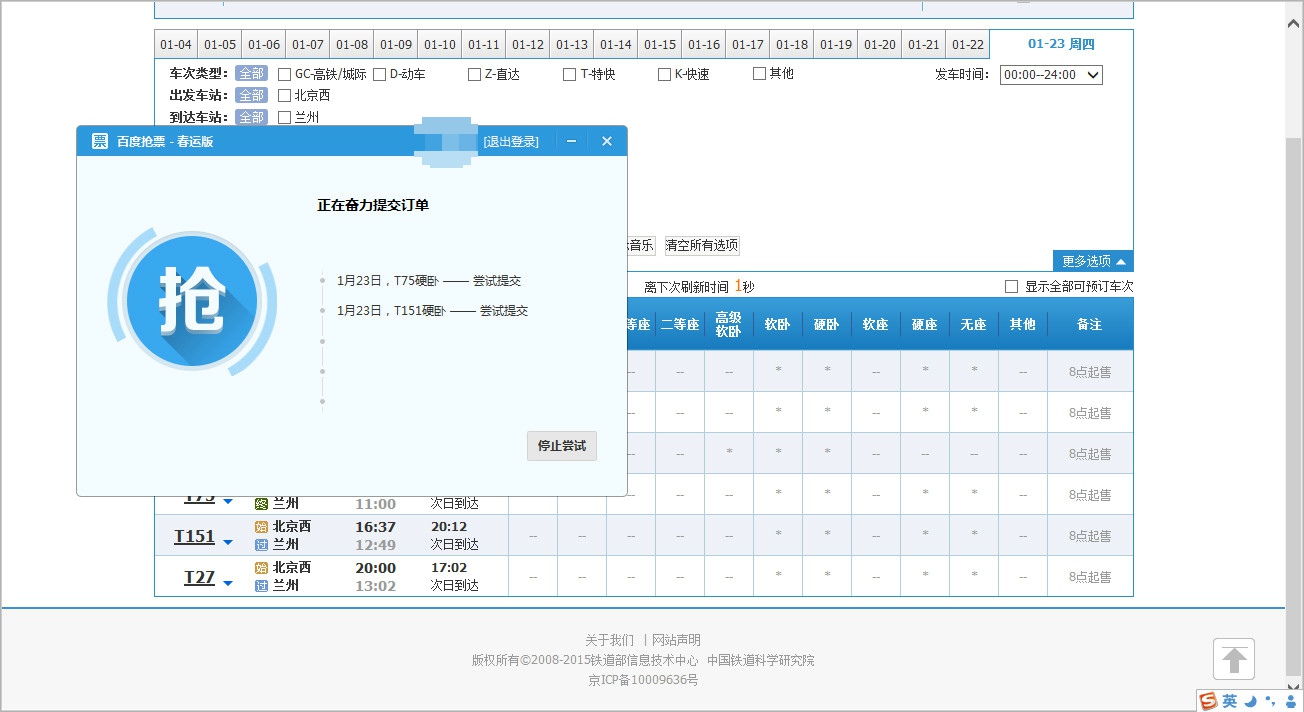Toggle the 英 language mode indicator
The image size is (1304, 712).
point(1229,701)
